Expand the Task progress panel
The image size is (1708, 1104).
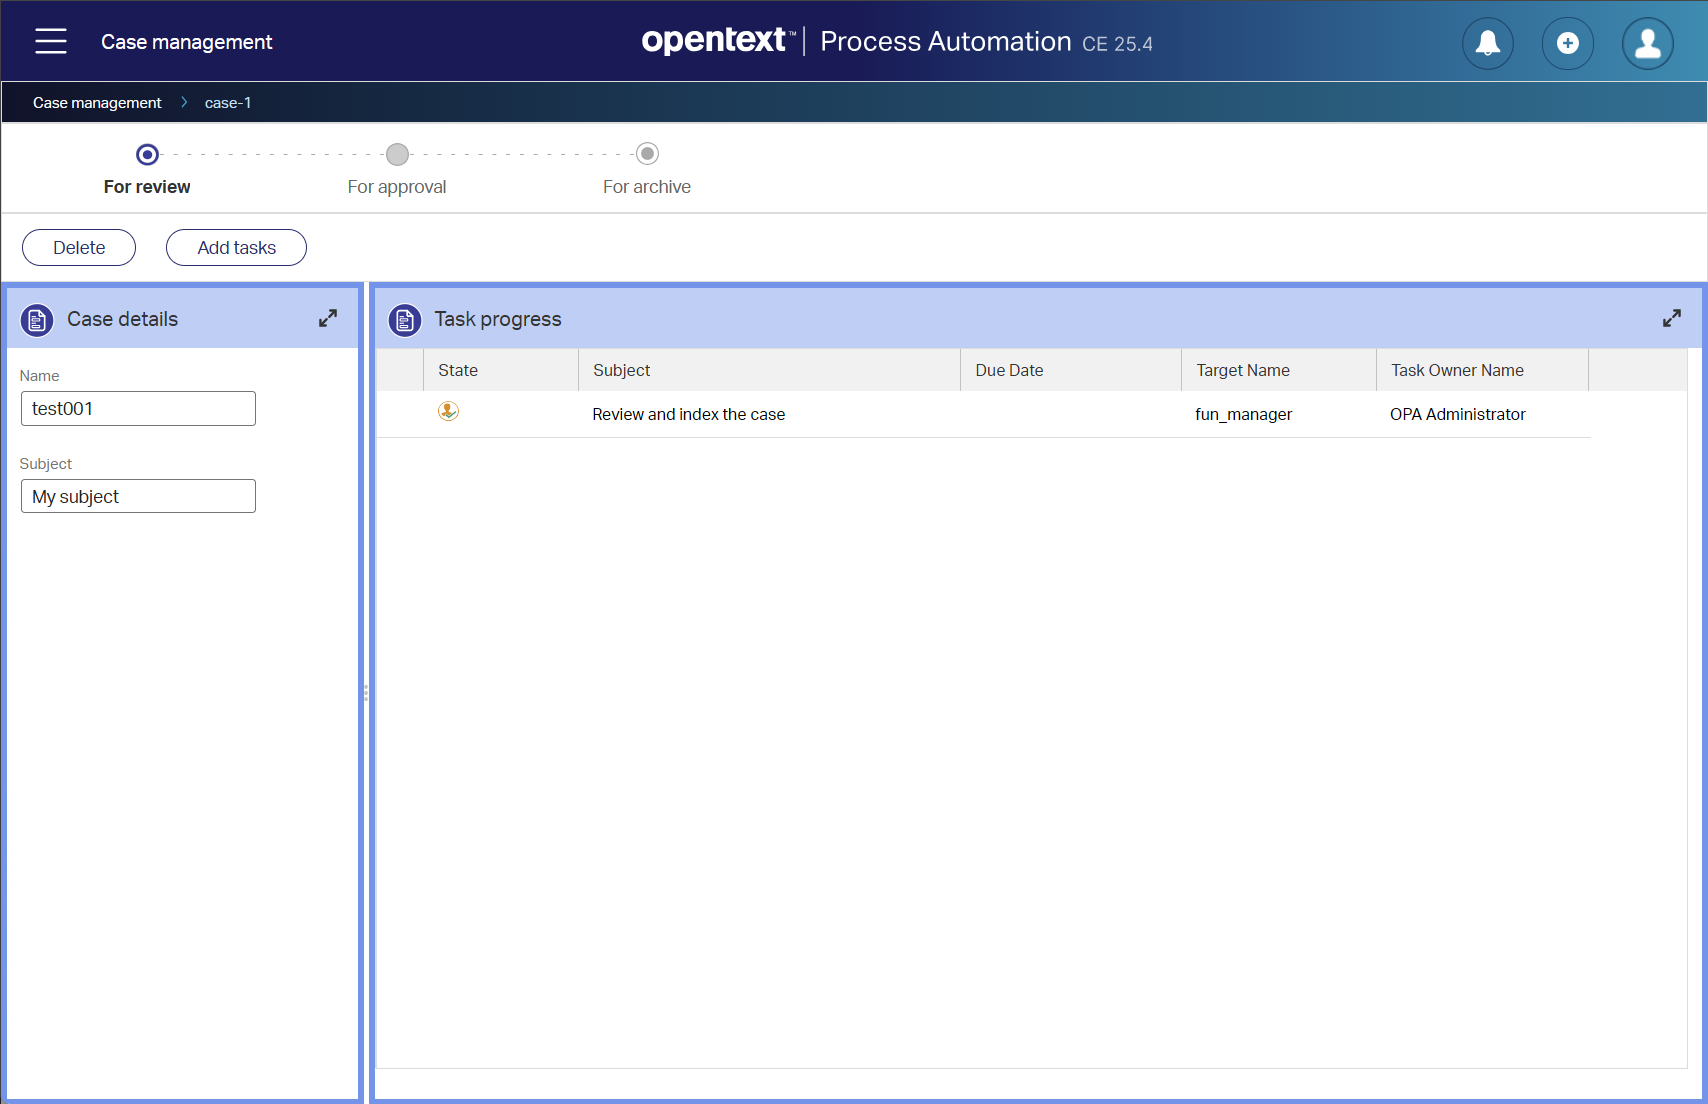(1671, 319)
